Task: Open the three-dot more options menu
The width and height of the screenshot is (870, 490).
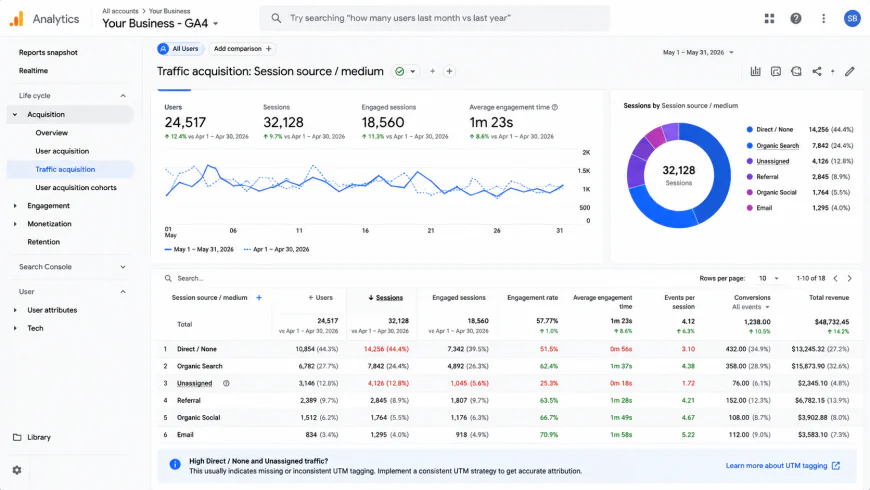Action: click(x=823, y=18)
